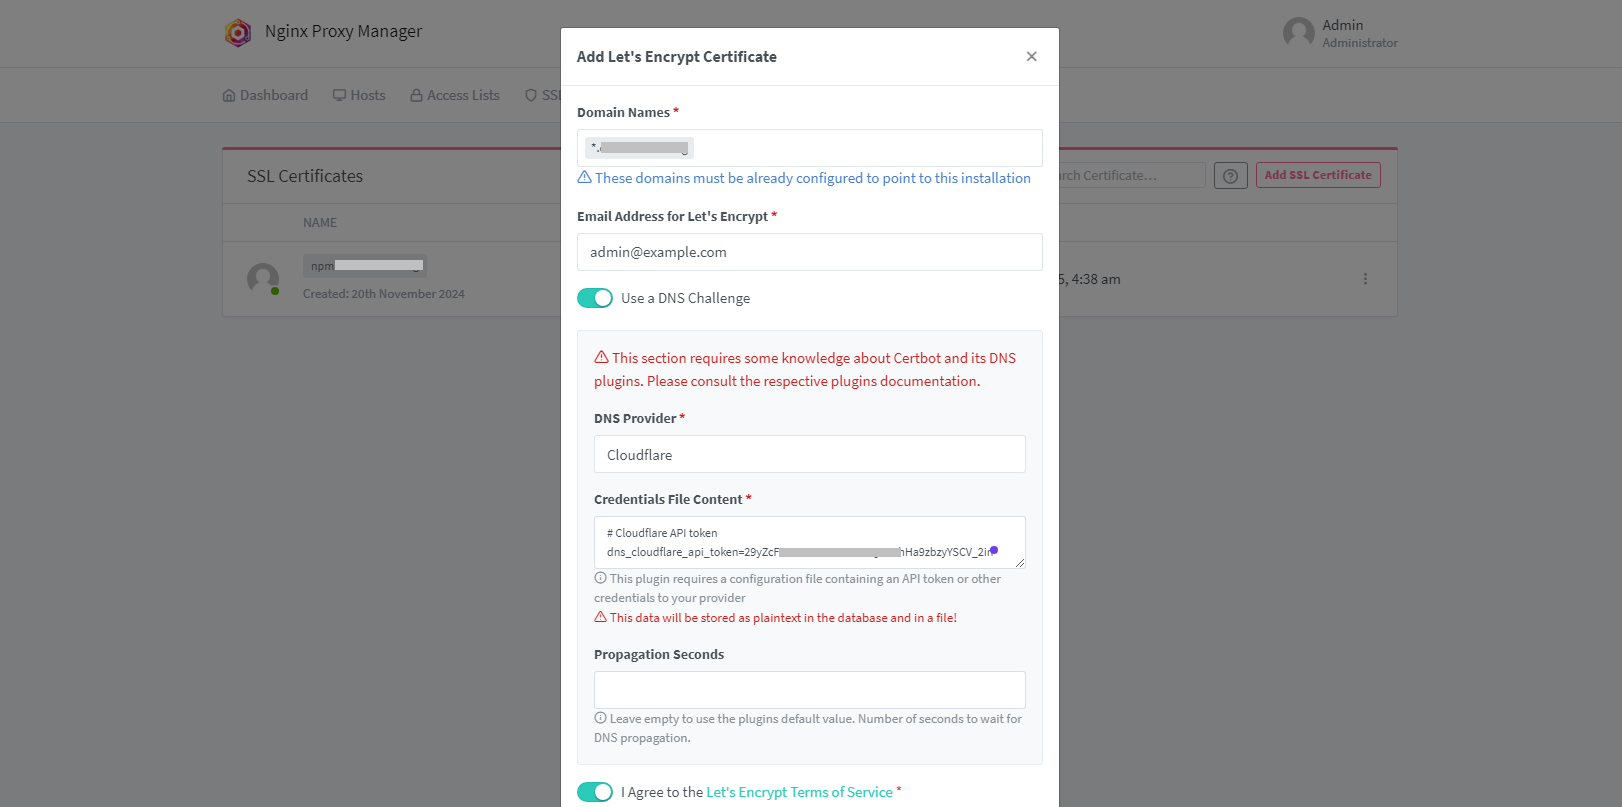The width and height of the screenshot is (1622, 807).
Task: Click the Propagation Seconds input field
Action: point(810,690)
